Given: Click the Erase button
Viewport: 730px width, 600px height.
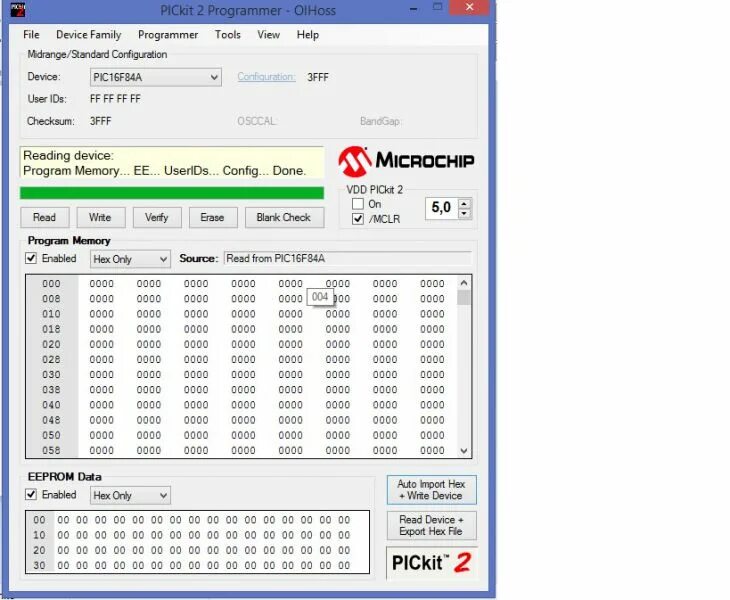Looking at the screenshot, I should 213,217.
